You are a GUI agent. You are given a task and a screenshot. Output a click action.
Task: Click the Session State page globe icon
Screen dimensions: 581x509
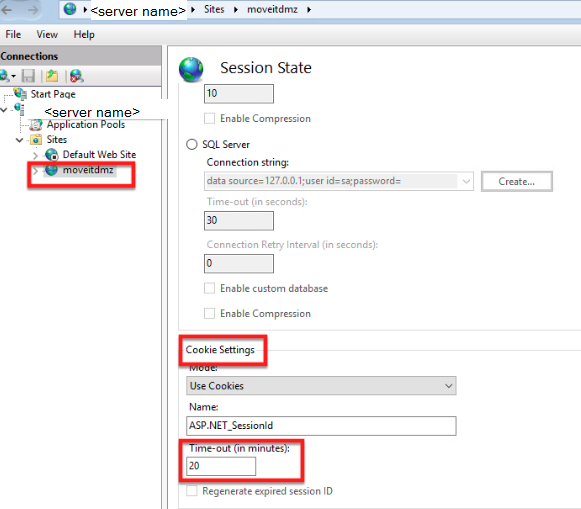[x=191, y=69]
